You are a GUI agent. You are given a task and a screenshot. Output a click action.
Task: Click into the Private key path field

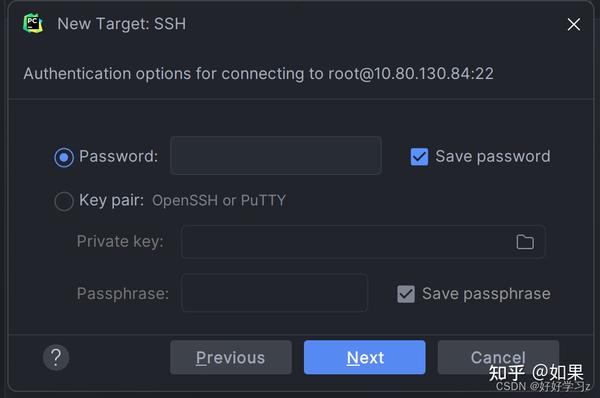[363, 242]
